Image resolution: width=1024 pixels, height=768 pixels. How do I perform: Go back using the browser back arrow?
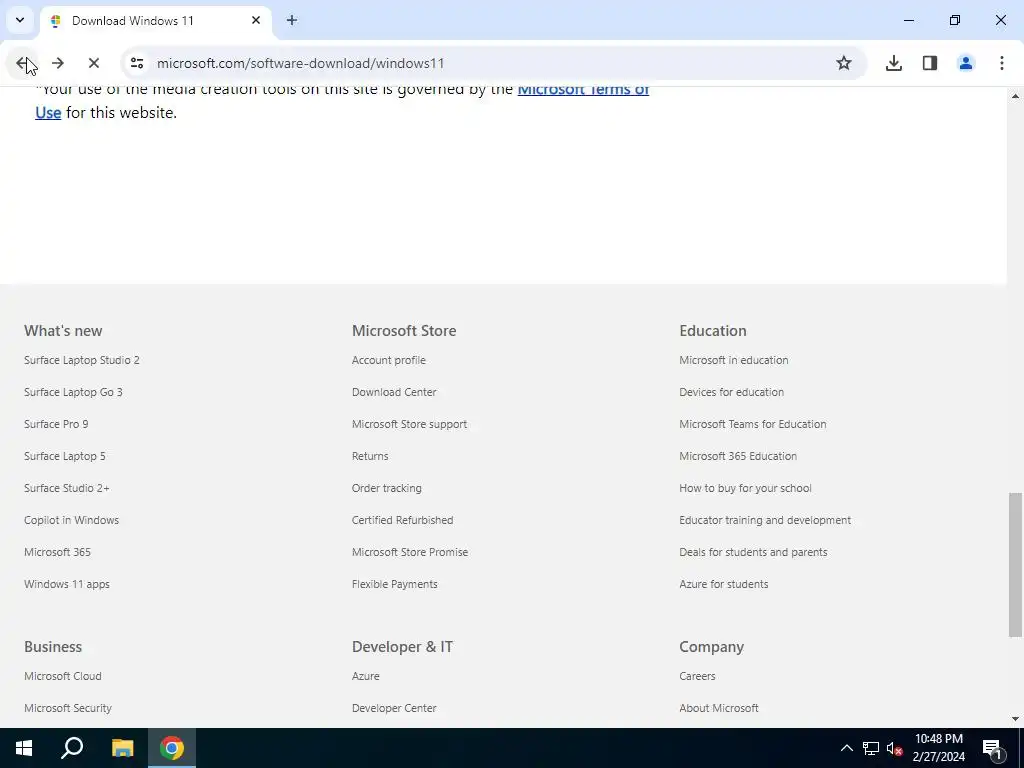tap(22, 63)
